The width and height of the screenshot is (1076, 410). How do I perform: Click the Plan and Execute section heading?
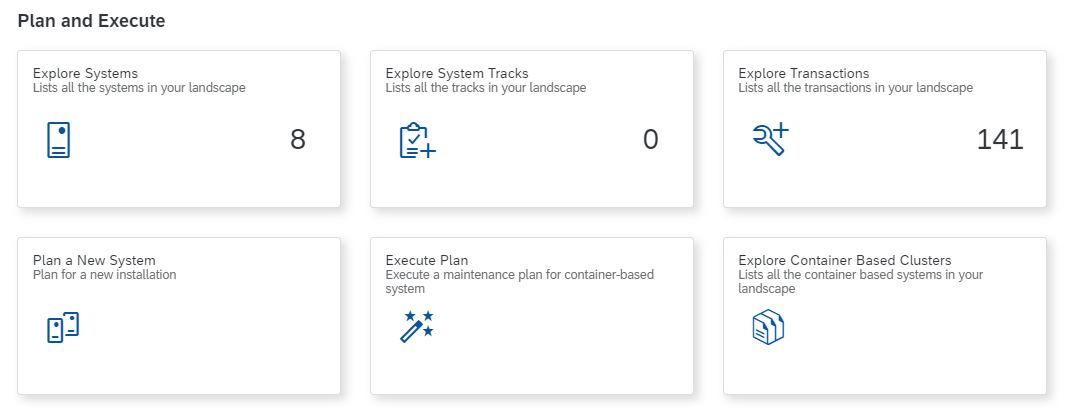(x=92, y=21)
